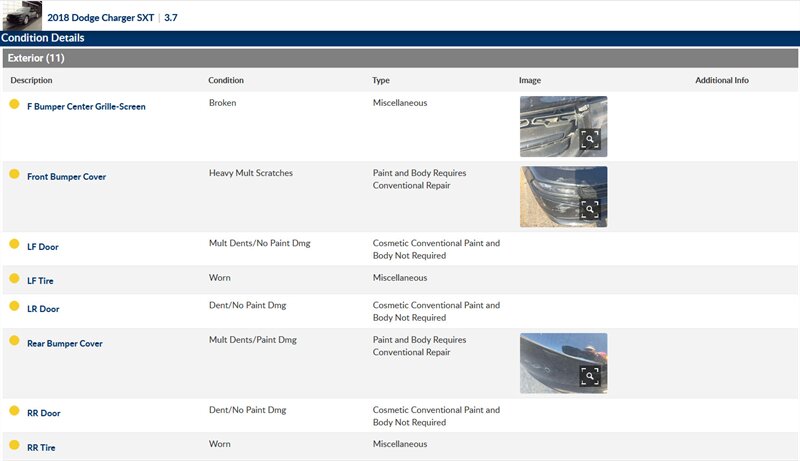800x461 pixels.
Task: Select the RR Tire entry
Action: coord(41,448)
